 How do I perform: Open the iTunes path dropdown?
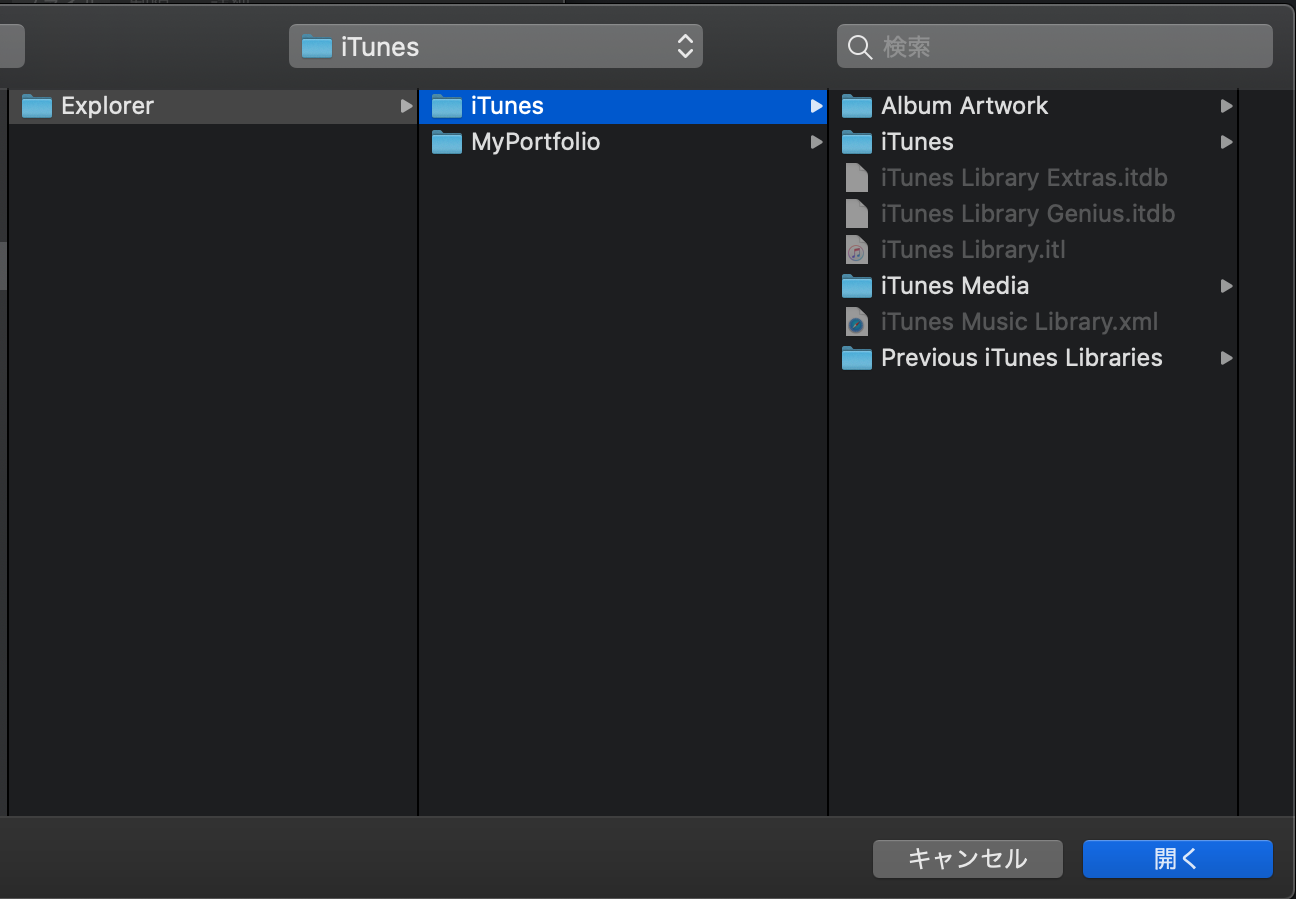click(x=495, y=47)
